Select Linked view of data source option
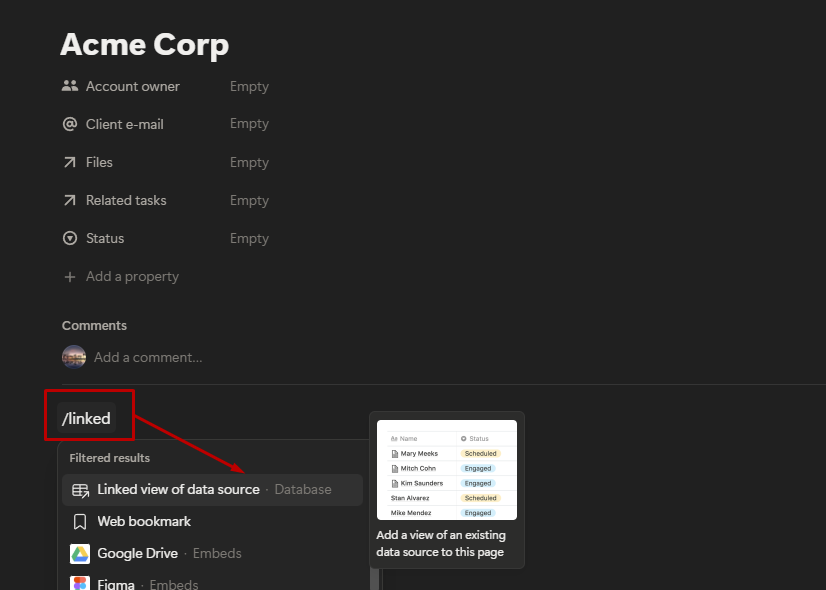Screen dimensions: 826x590 pos(178,489)
